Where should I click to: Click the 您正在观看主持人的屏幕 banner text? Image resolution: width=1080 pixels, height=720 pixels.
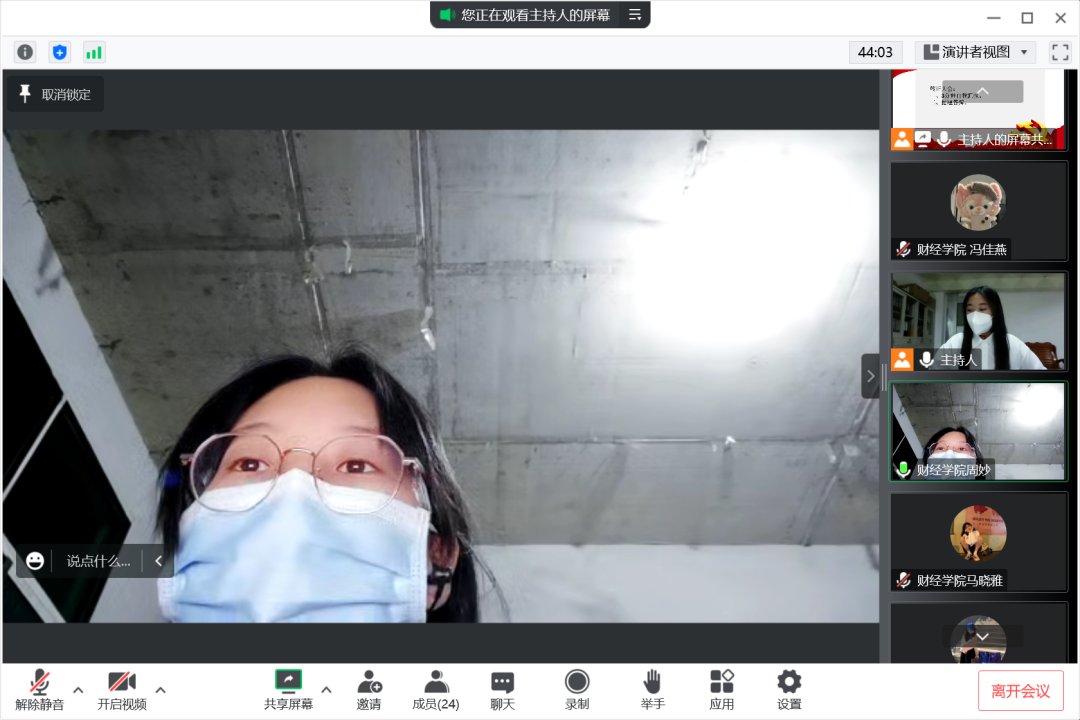click(536, 14)
